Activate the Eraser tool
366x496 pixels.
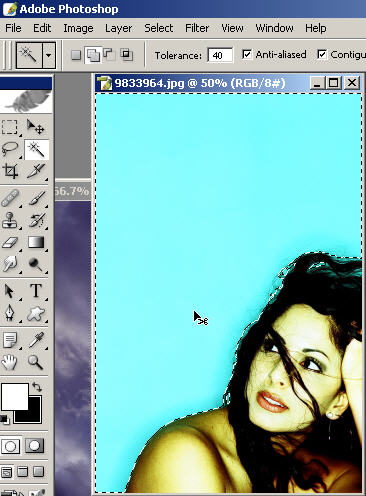click(x=10, y=242)
